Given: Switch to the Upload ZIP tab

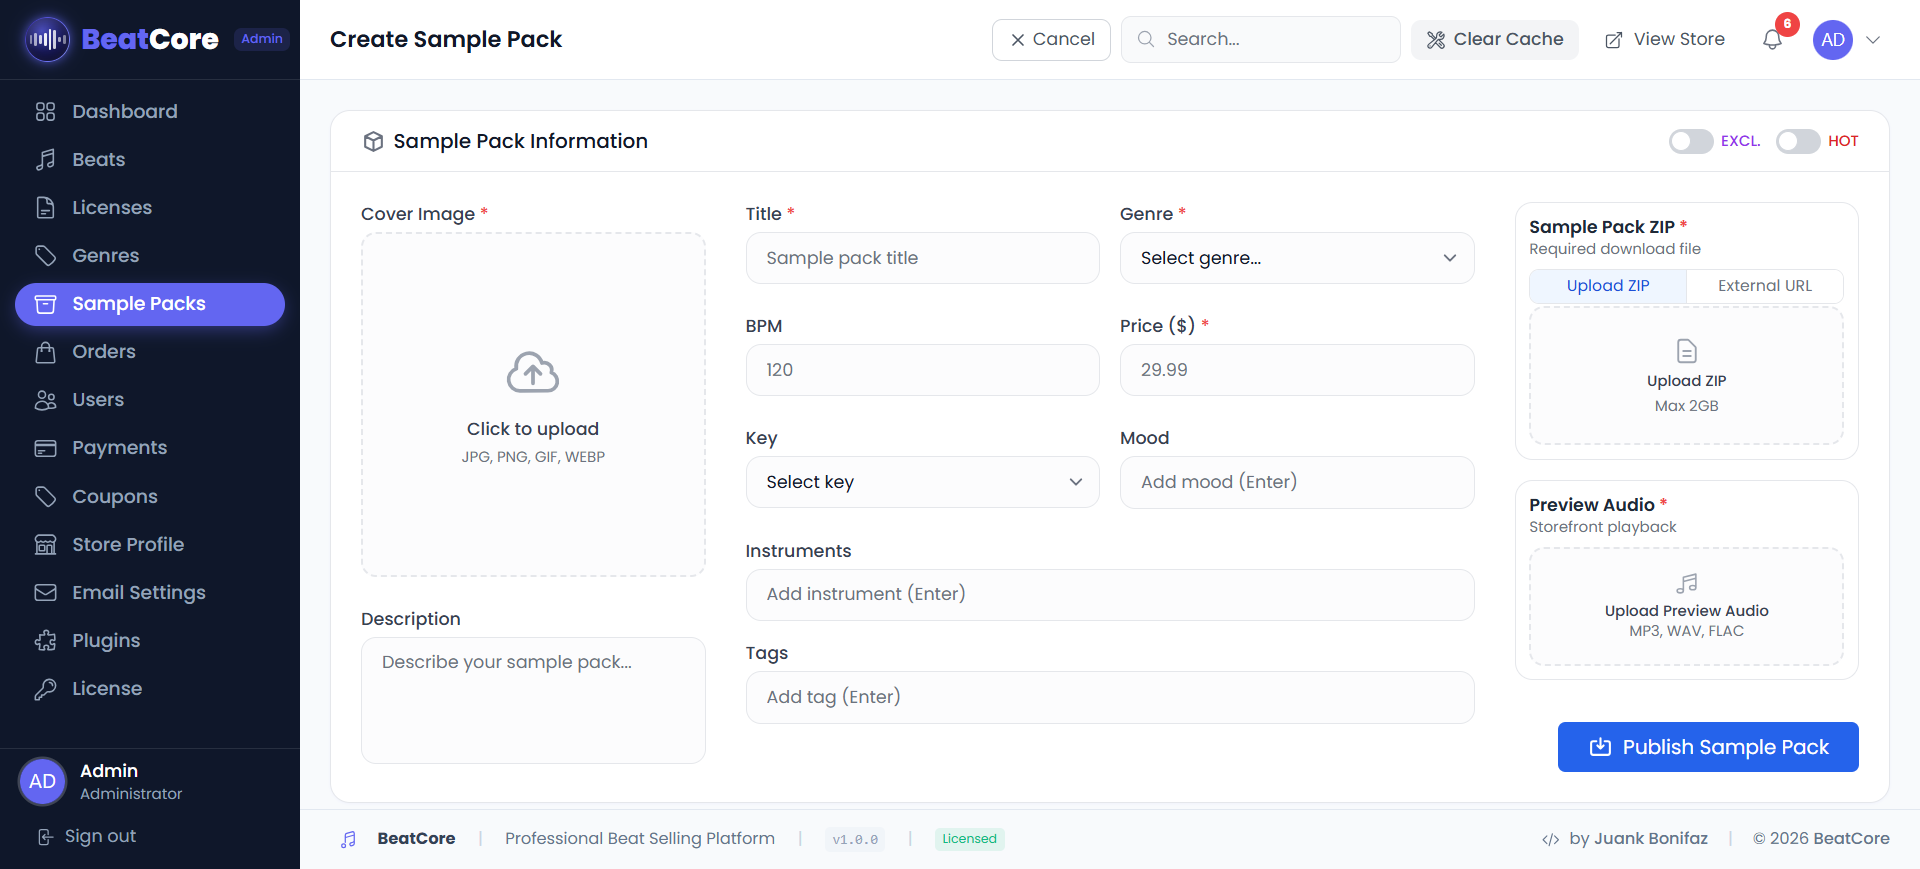Looking at the screenshot, I should click(1608, 286).
